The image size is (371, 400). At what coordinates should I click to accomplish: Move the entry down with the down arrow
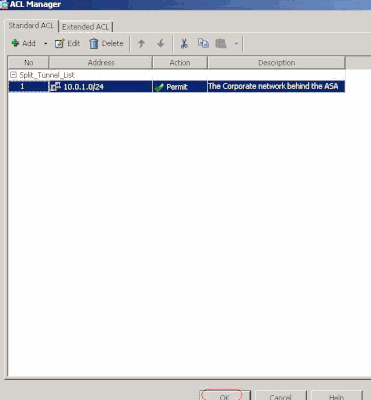[x=161, y=43]
